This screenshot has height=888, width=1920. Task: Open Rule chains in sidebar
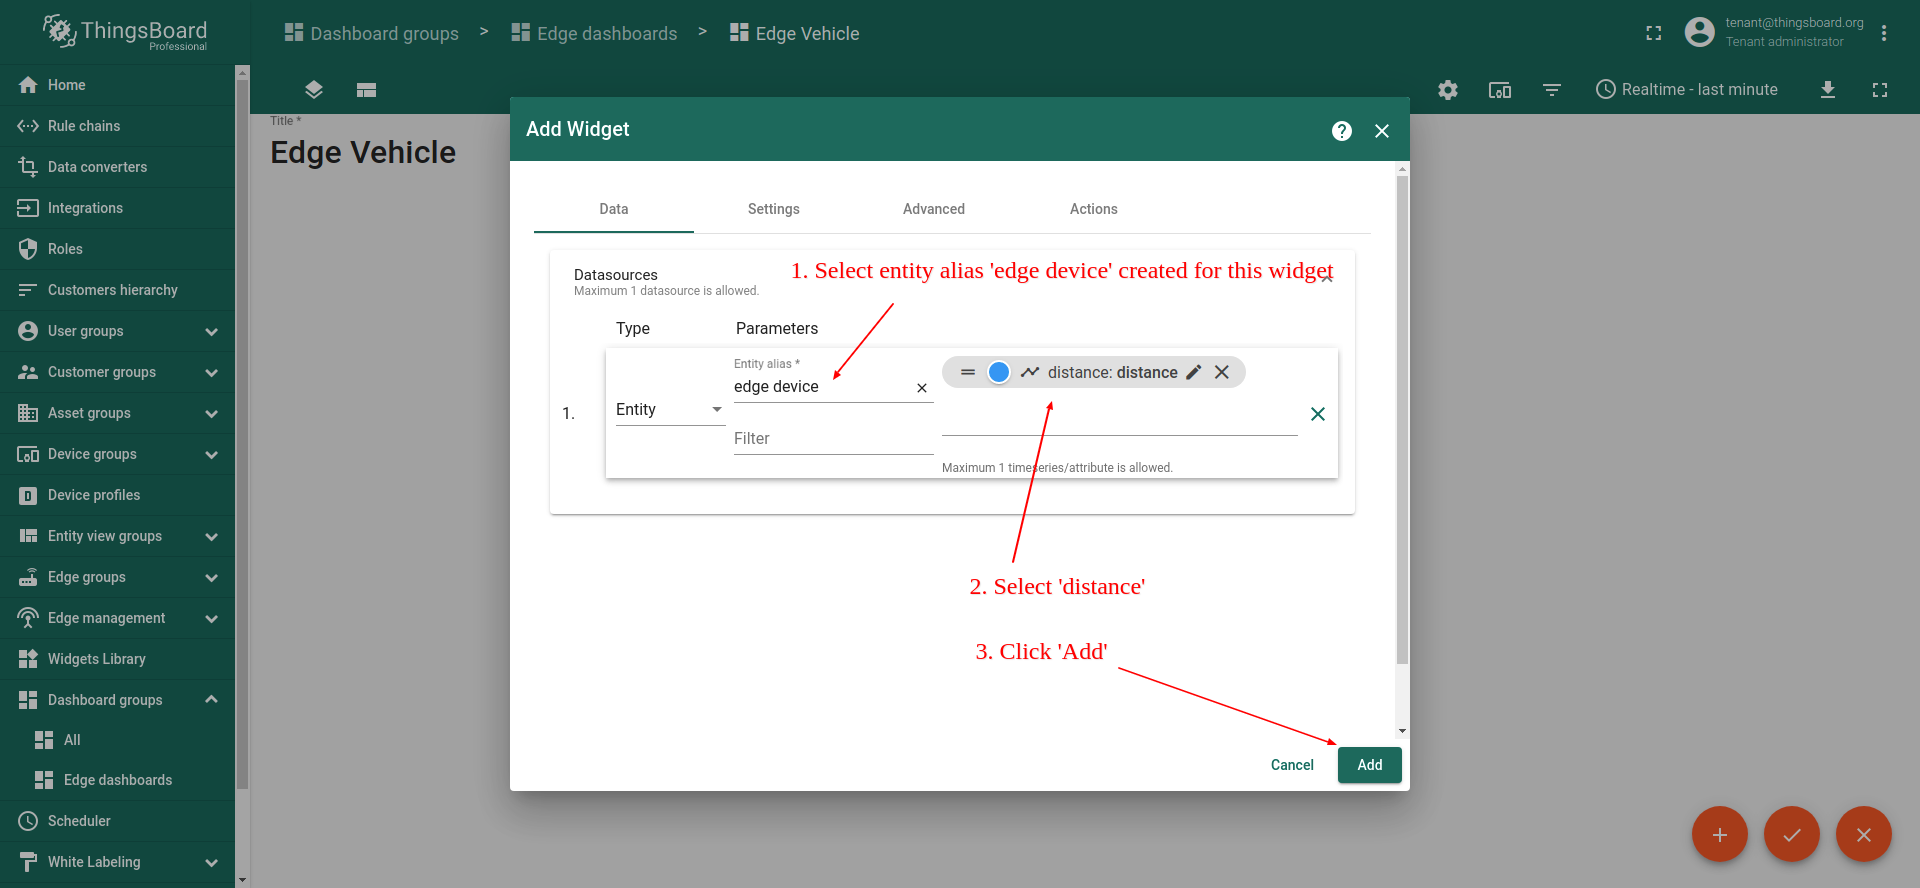[117, 126]
